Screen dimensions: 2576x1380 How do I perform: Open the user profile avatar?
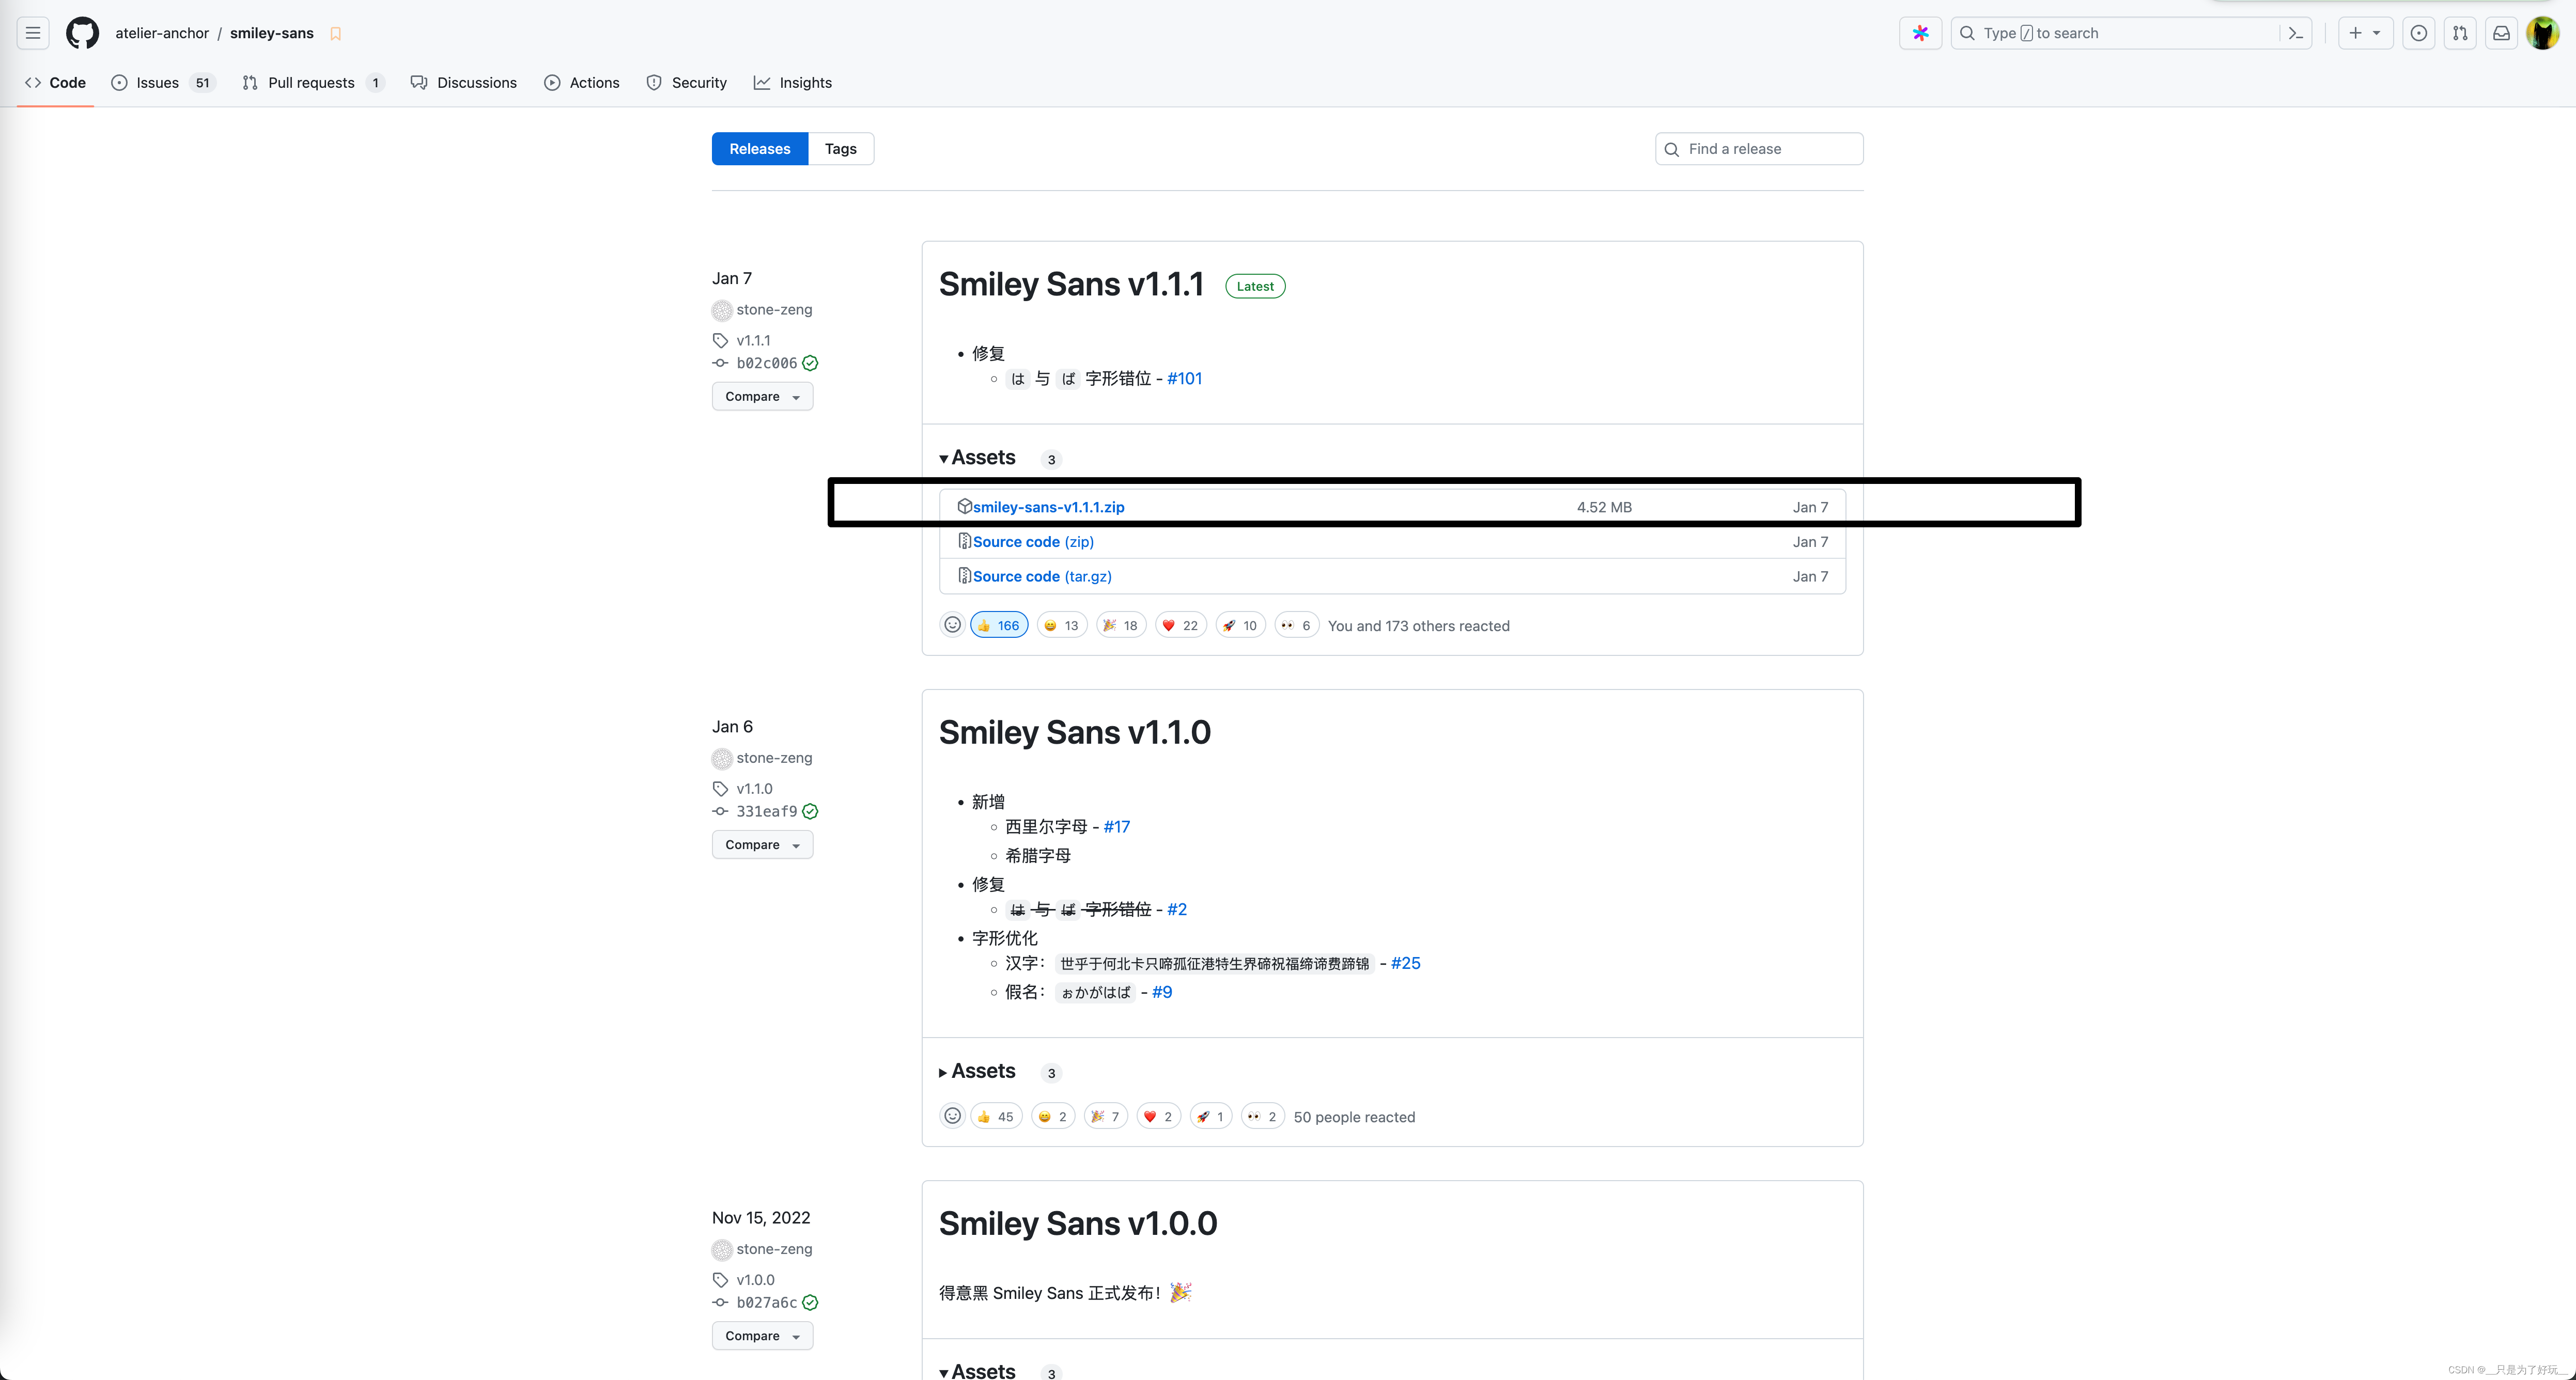(2542, 33)
